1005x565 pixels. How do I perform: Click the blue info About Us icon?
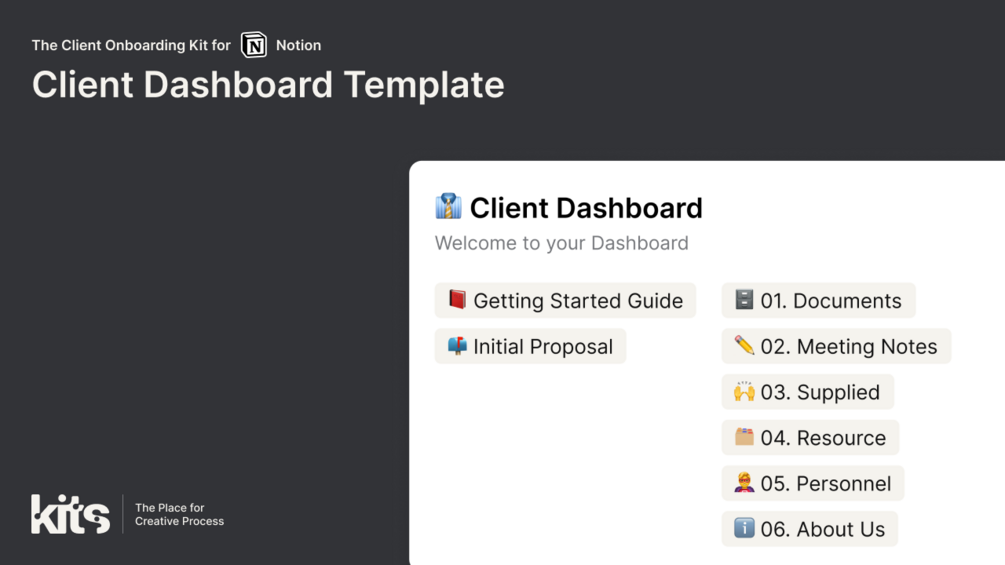pos(744,528)
